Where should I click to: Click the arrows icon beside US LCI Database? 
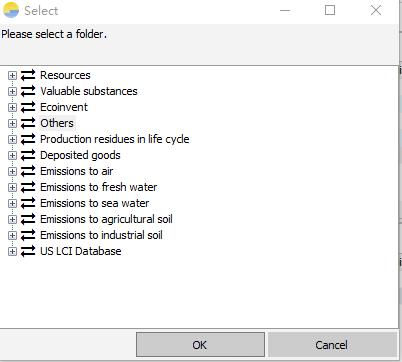point(28,251)
